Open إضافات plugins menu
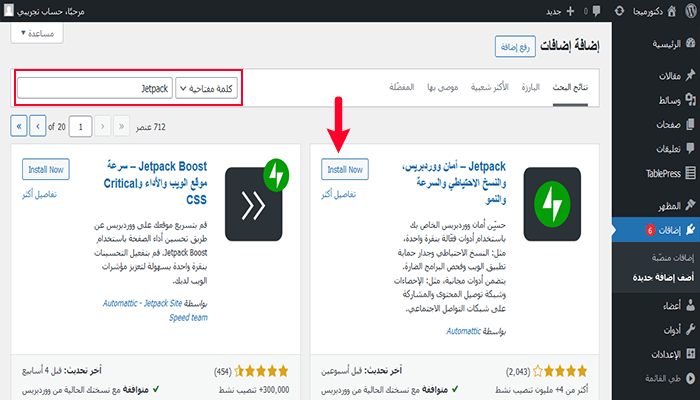700x400 pixels. click(656, 230)
